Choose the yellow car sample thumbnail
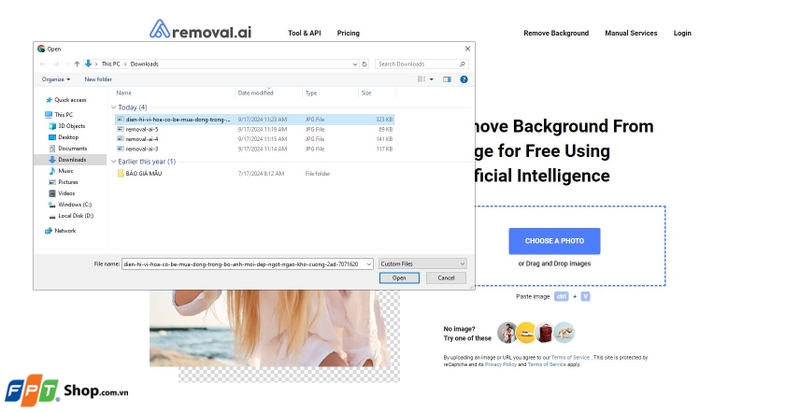800x412 pixels. pyautogui.click(x=526, y=332)
